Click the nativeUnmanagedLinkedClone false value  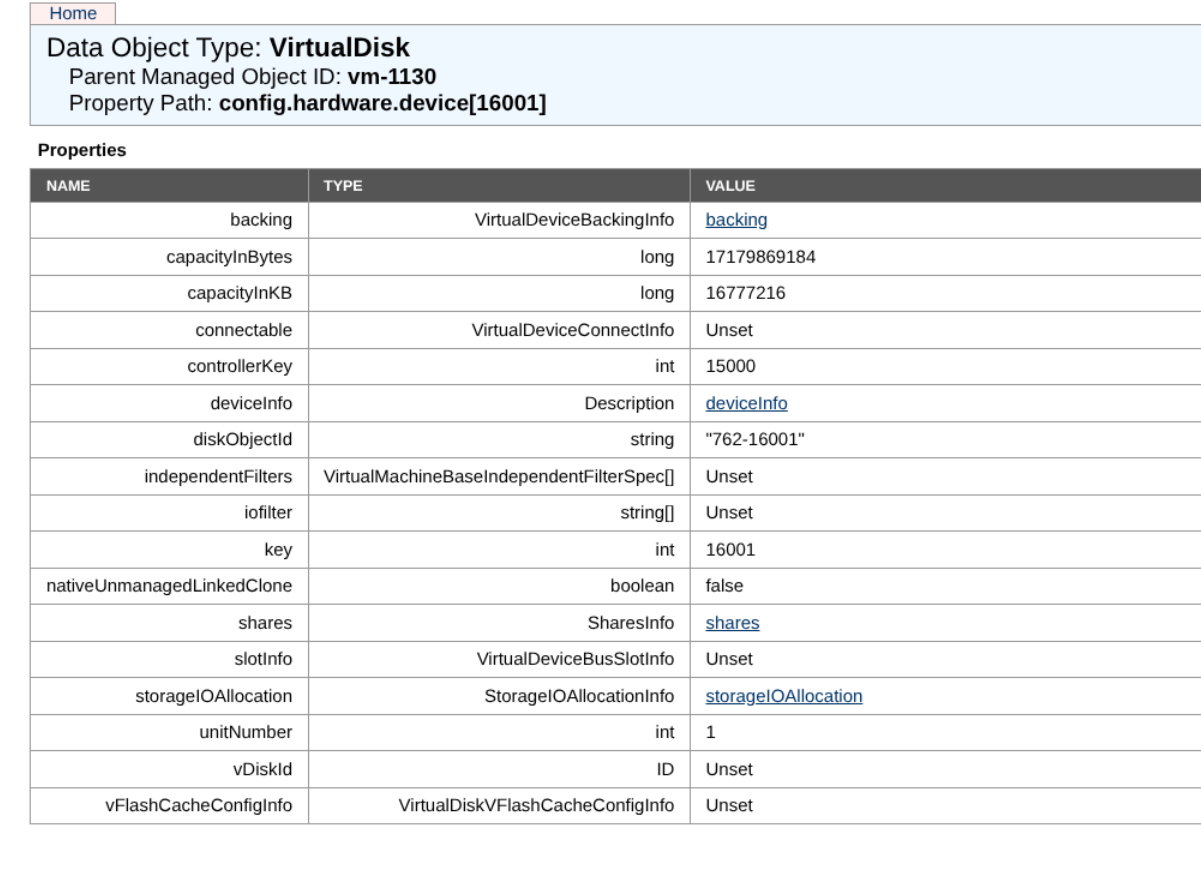(x=724, y=586)
